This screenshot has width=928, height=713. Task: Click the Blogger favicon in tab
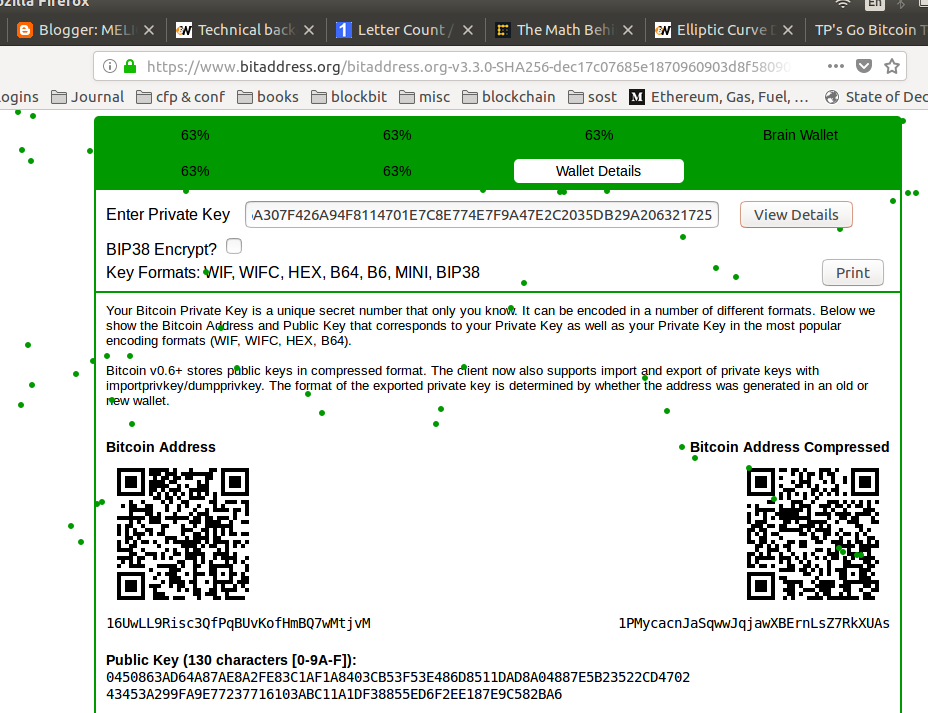25,30
